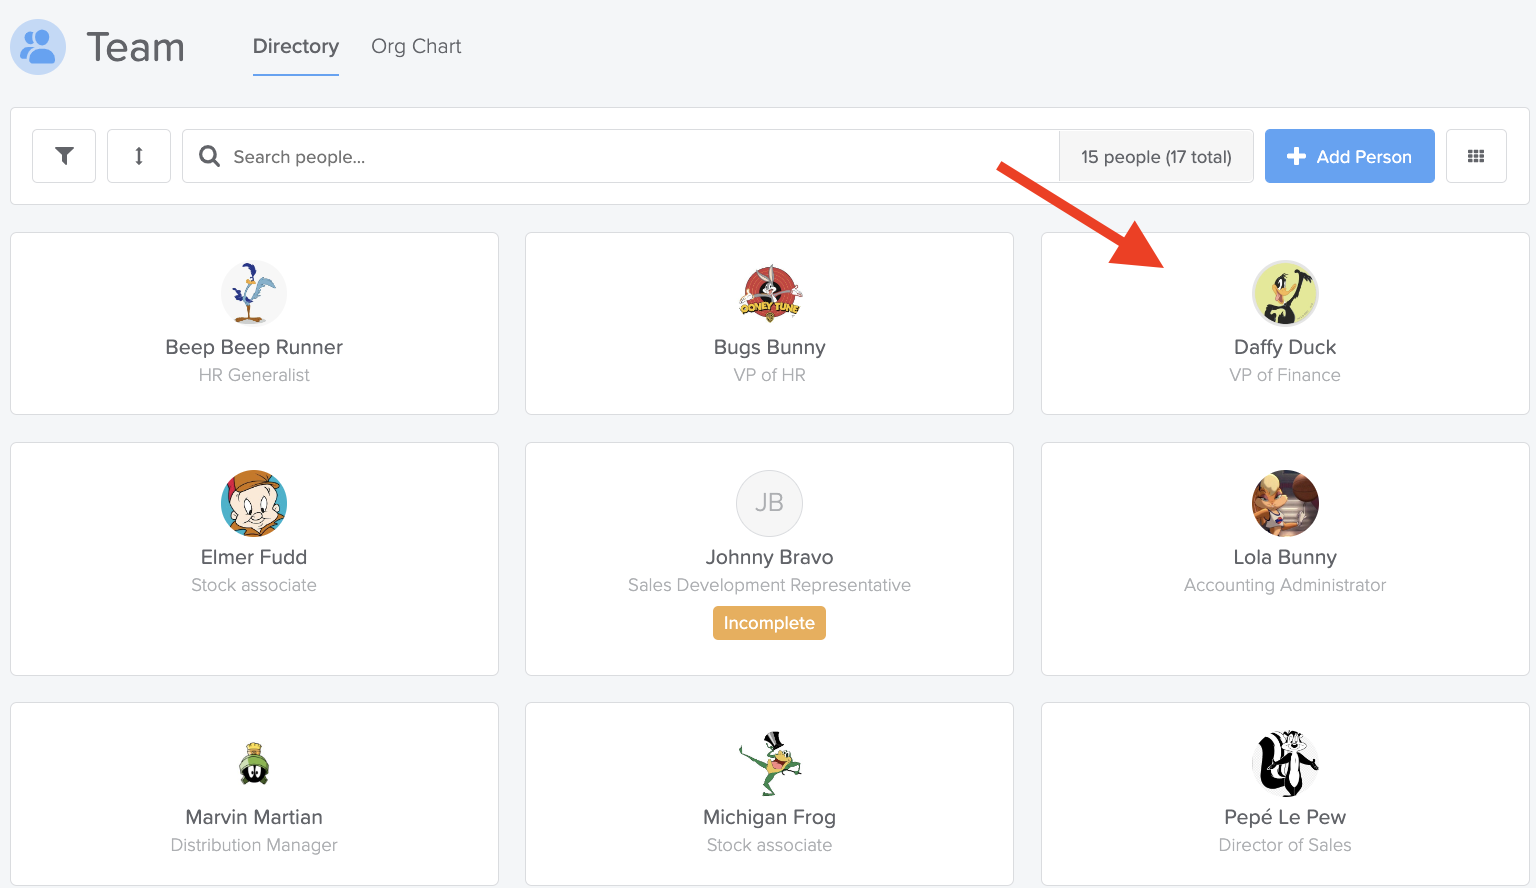Open the filter funnel icon
1536x888 pixels.
[63, 156]
